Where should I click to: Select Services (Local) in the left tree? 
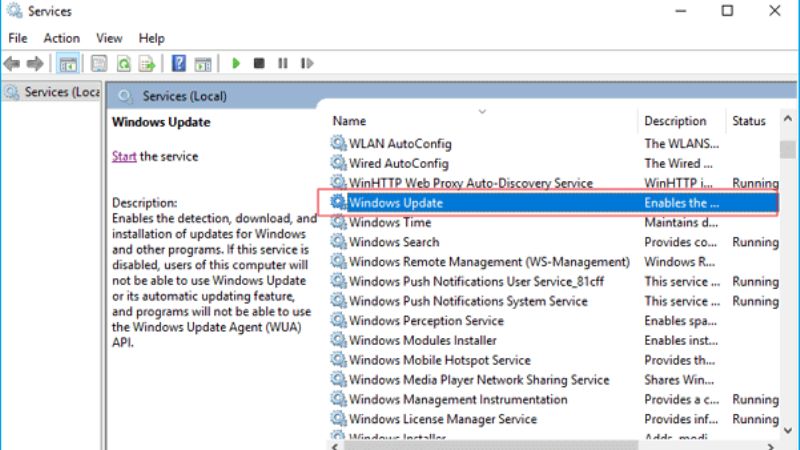click(x=52, y=92)
